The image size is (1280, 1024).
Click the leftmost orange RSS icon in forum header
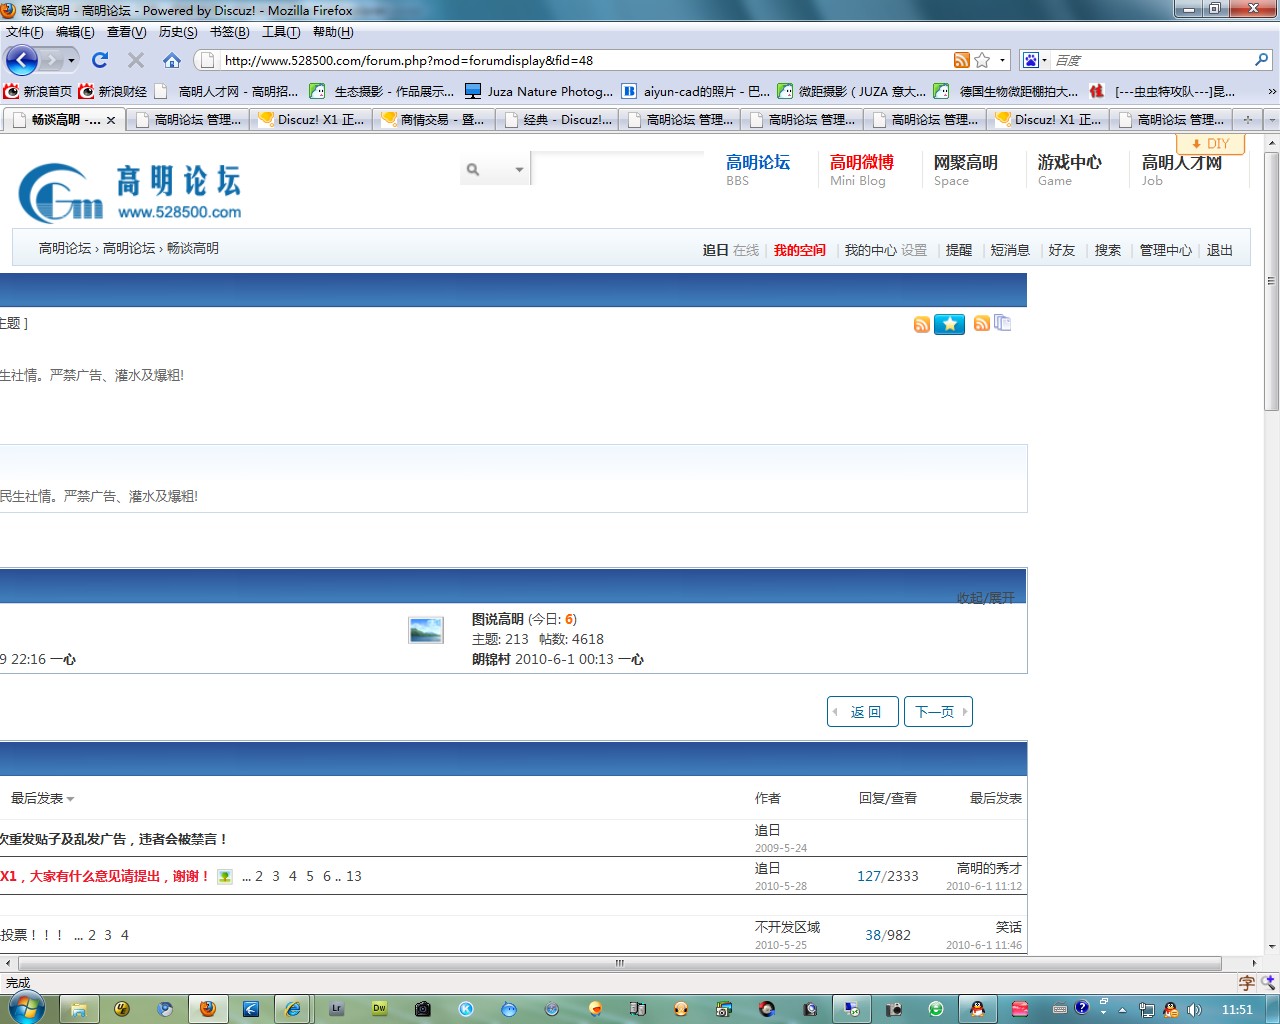coord(922,324)
